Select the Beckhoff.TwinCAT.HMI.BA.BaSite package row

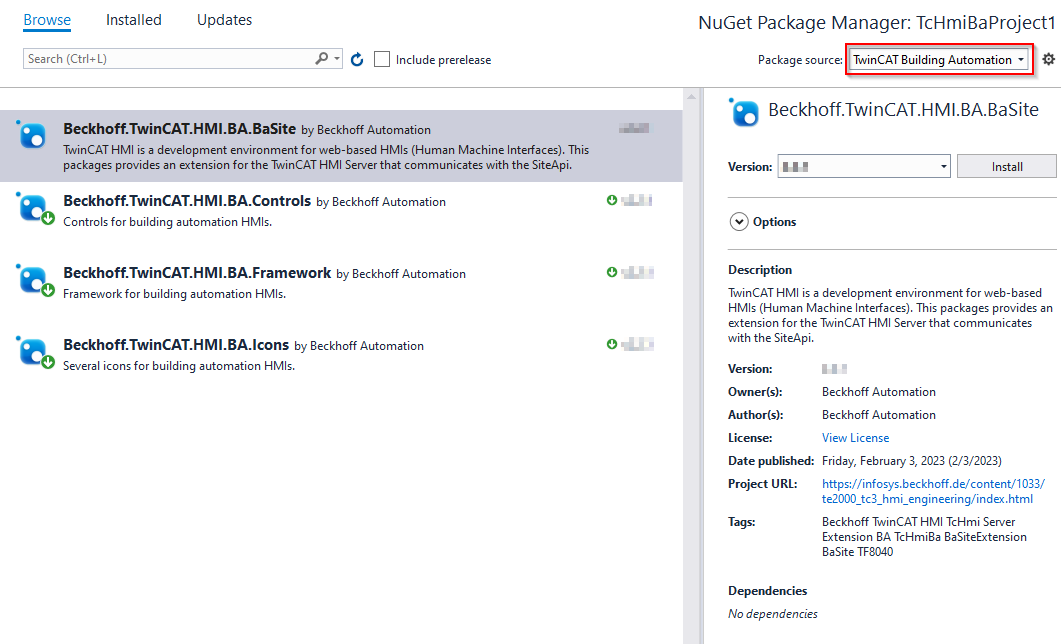(341, 146)
